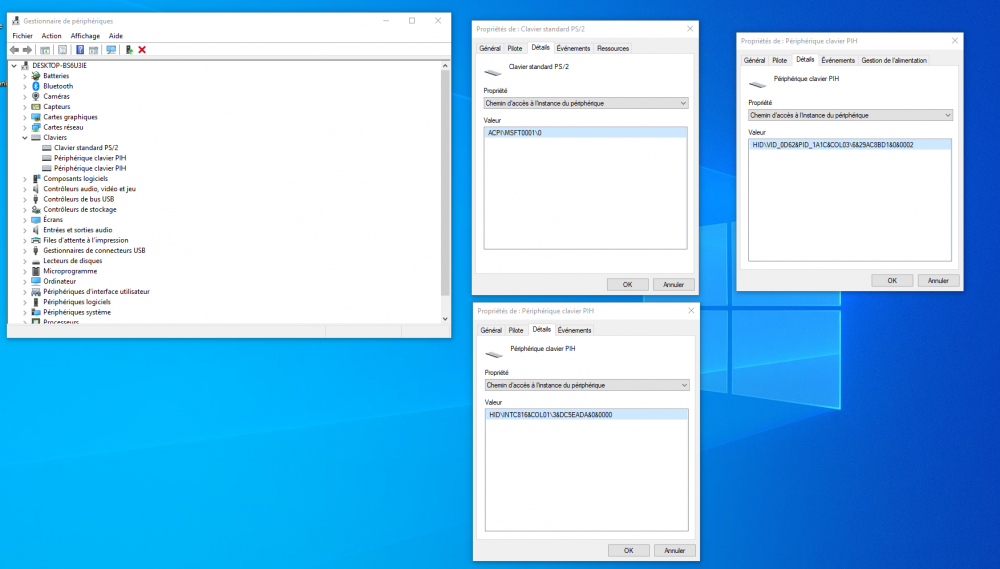Click OK in Clavier standard PS/2 dialog
Viewport: 1000px width, 569px height.
pos(628,284)
